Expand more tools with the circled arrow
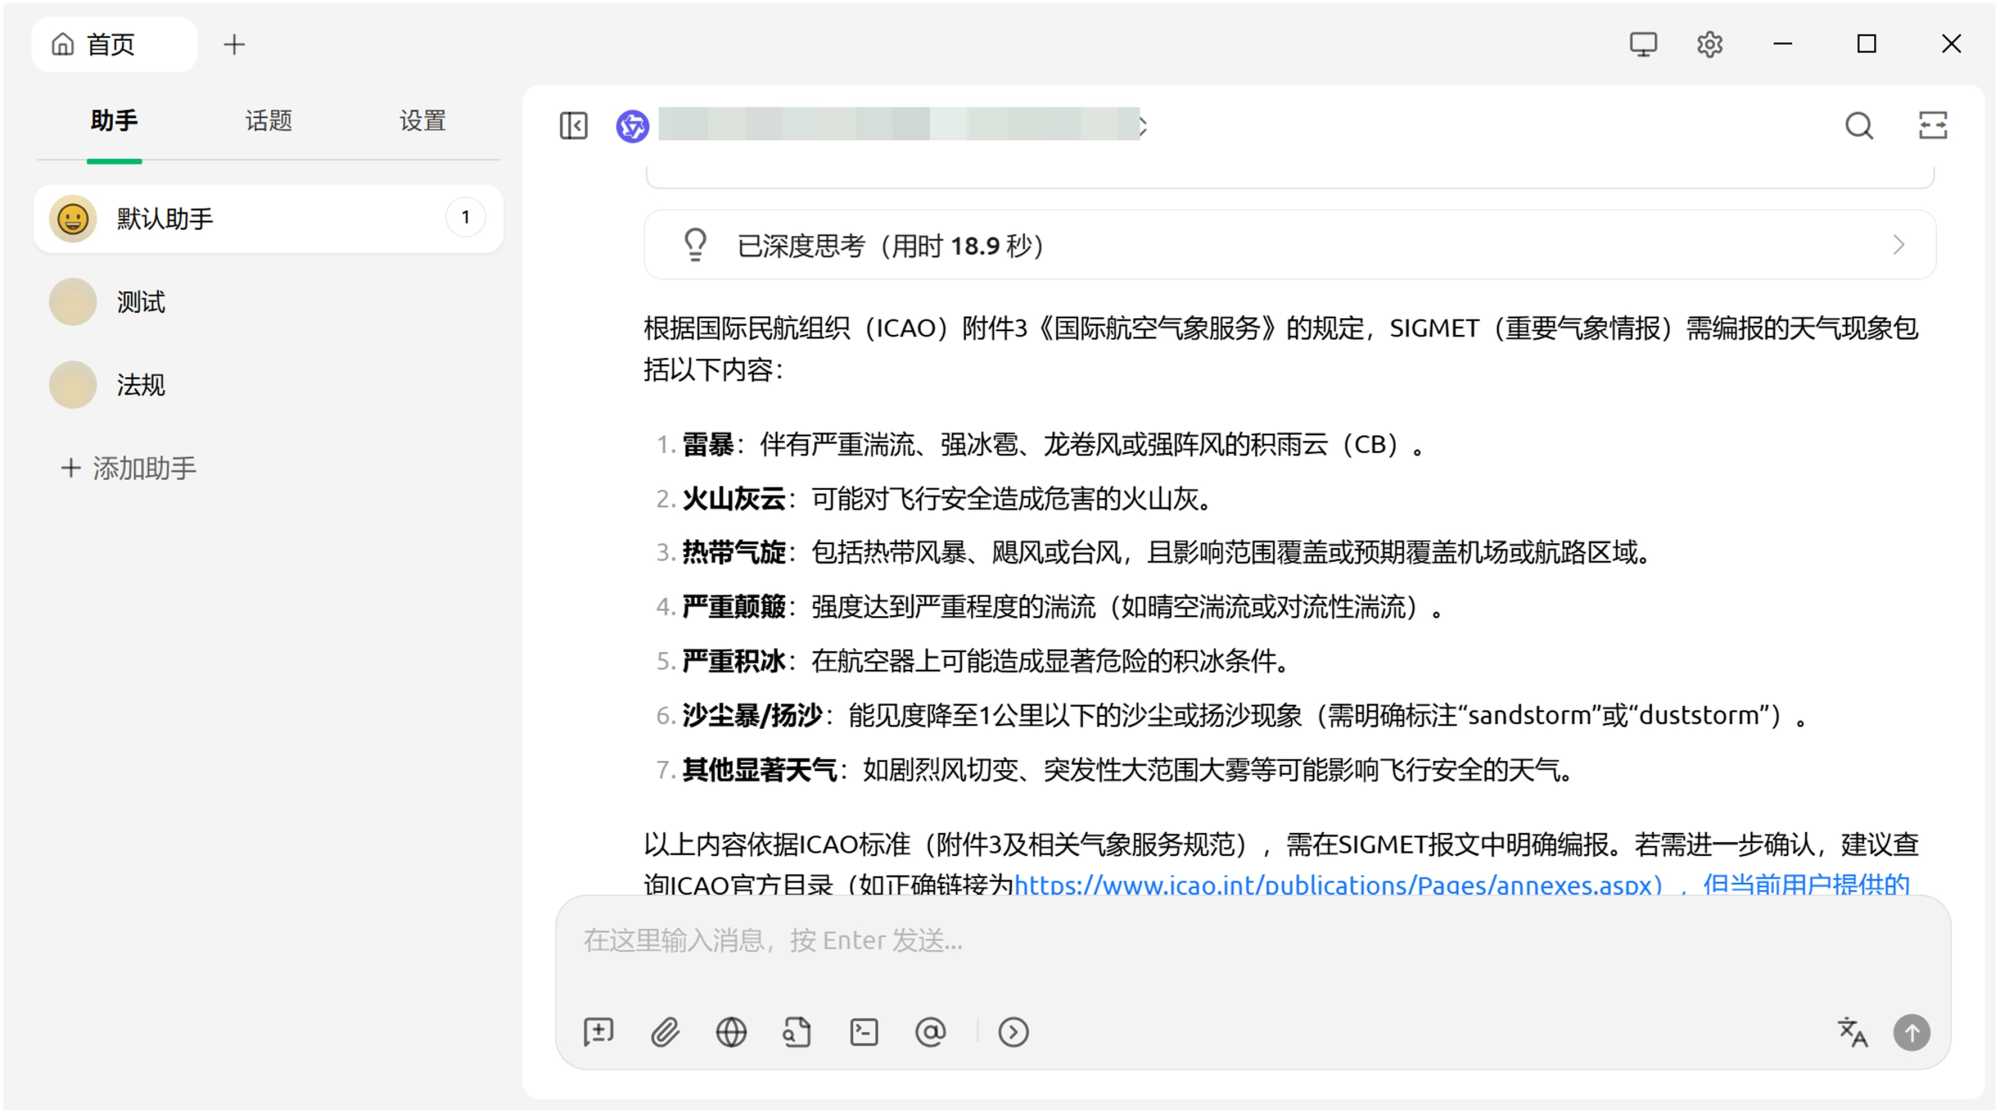The height and width of the screenshot is (1114, 2000). [1013, 1032]
